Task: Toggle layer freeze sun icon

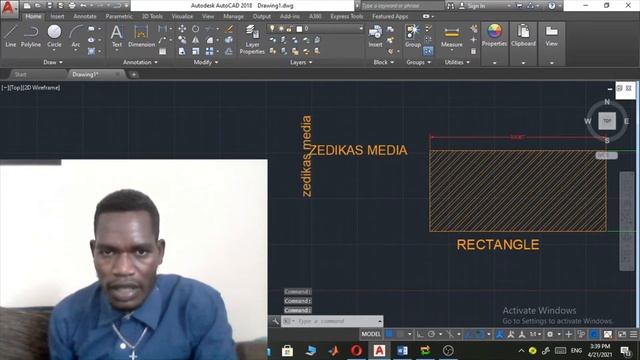Action: tap(281, 29)
